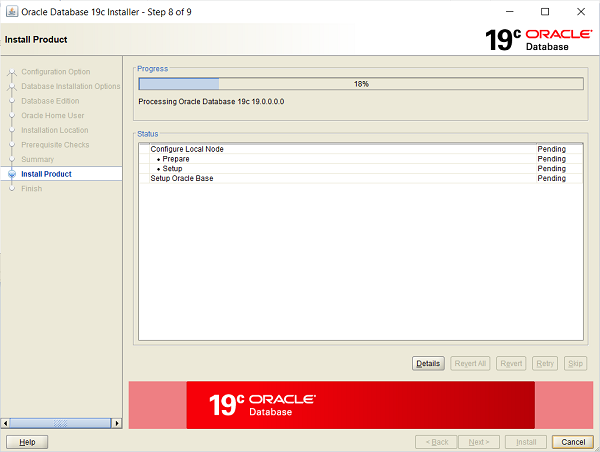
Task: Click the sidebar horizontal scrollbar thumb
Action: [60, 423]
